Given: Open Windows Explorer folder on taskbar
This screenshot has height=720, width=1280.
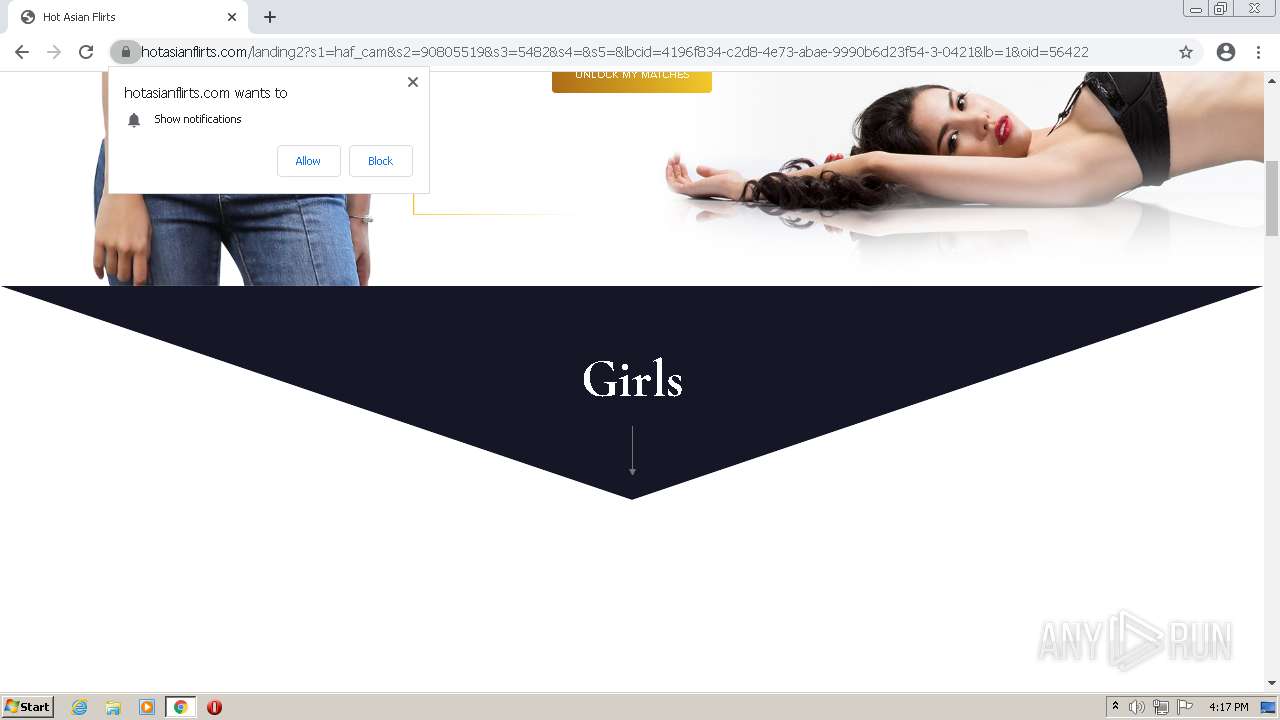Looking at the screenshot, I should coord(113,707).
